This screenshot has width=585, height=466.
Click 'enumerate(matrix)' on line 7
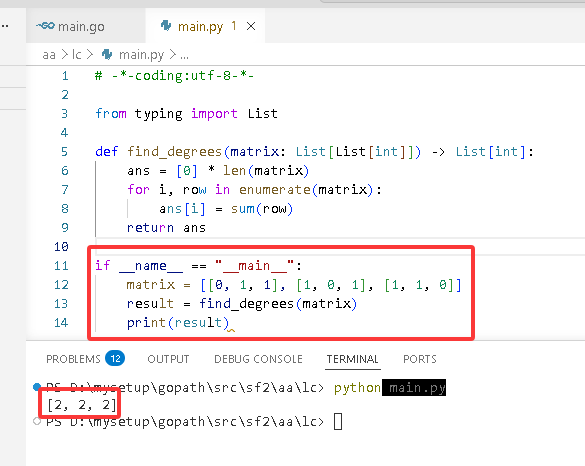(306, 190)
